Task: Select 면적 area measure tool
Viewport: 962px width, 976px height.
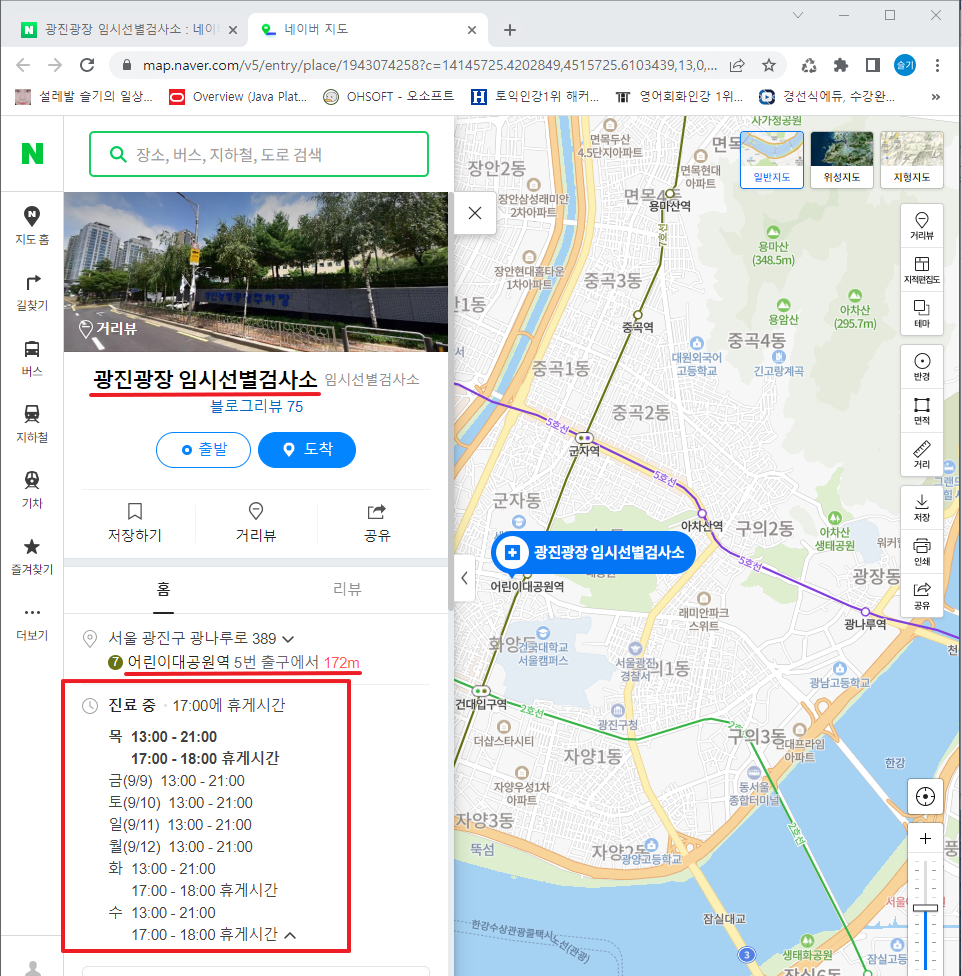Action: (922, 411)
